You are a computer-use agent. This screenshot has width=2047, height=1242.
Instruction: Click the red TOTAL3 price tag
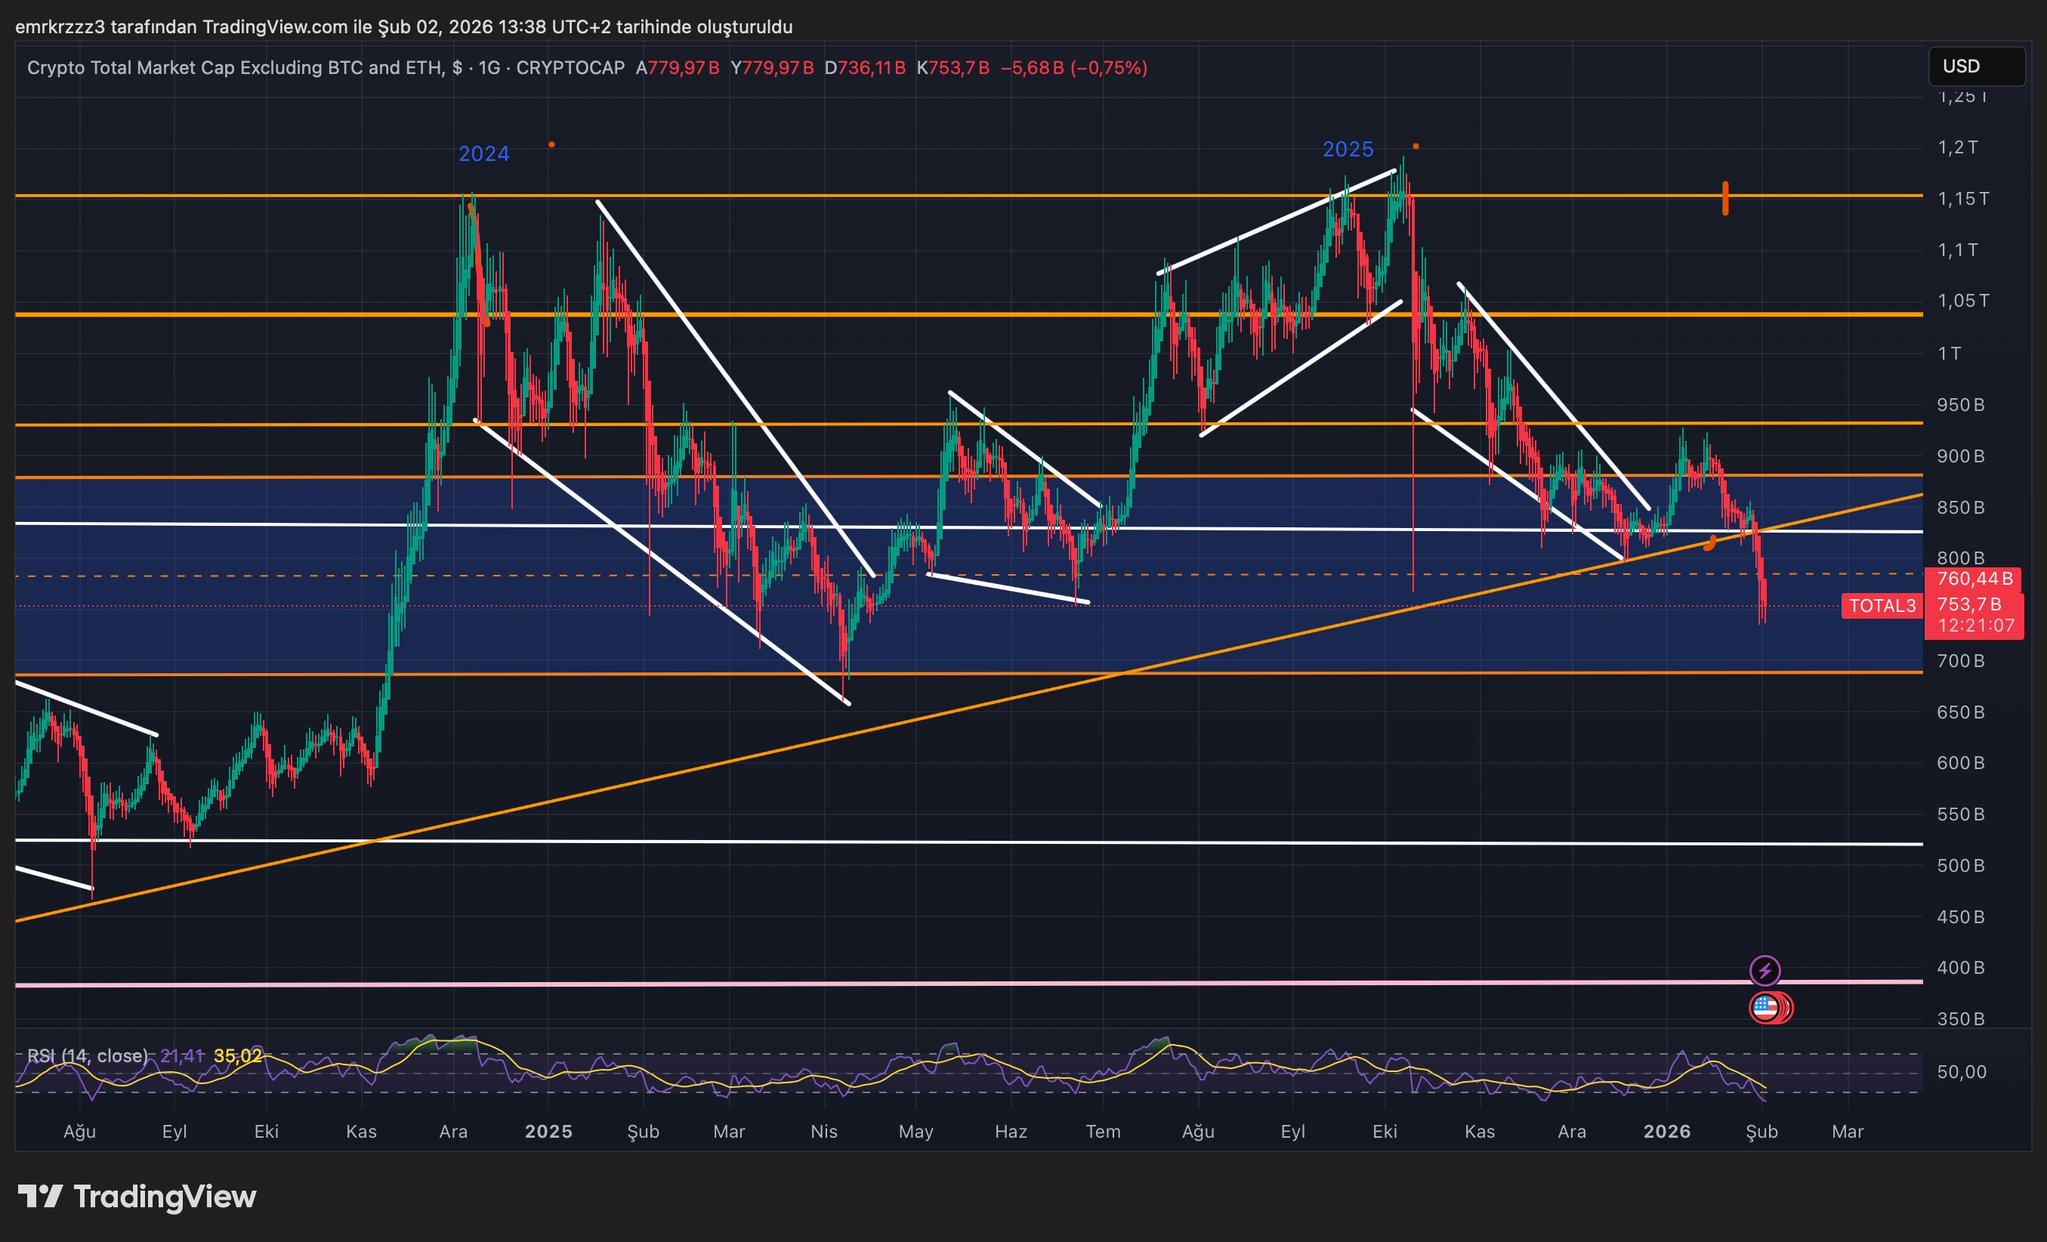(1882, 606)
